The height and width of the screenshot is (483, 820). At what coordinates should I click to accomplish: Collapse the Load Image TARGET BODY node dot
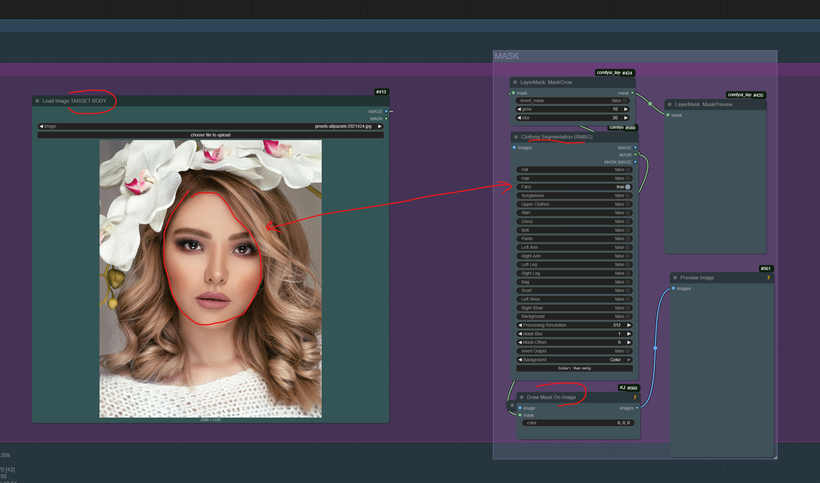(37, 101)
